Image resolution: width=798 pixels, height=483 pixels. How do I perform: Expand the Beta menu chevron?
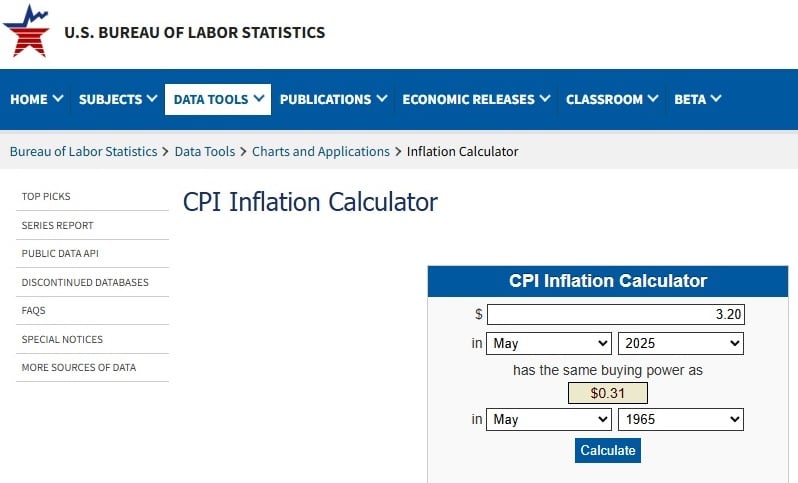[716, 99]
